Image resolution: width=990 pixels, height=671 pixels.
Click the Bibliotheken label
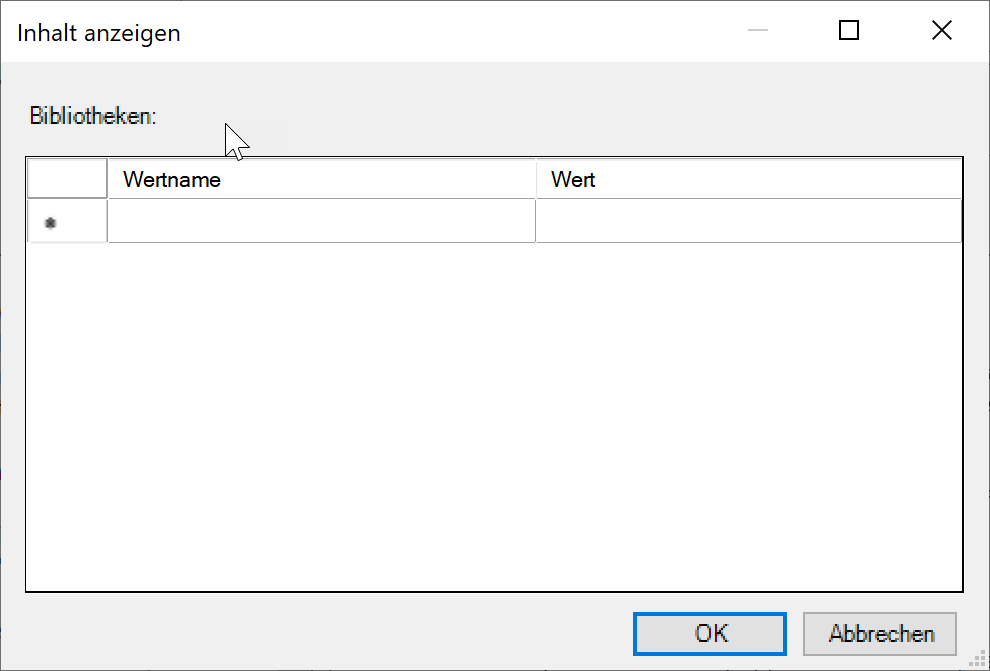93,116
